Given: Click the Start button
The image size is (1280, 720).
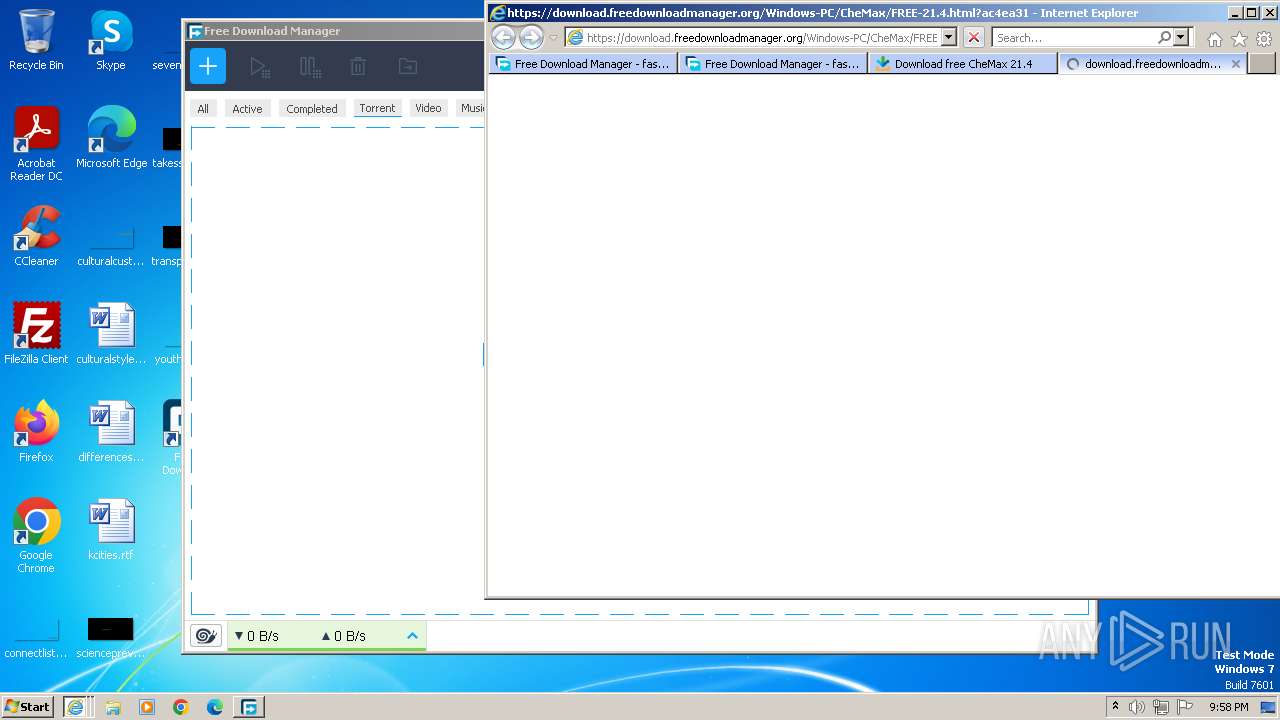Looking at the screenshot, I should tap(27, 706).
